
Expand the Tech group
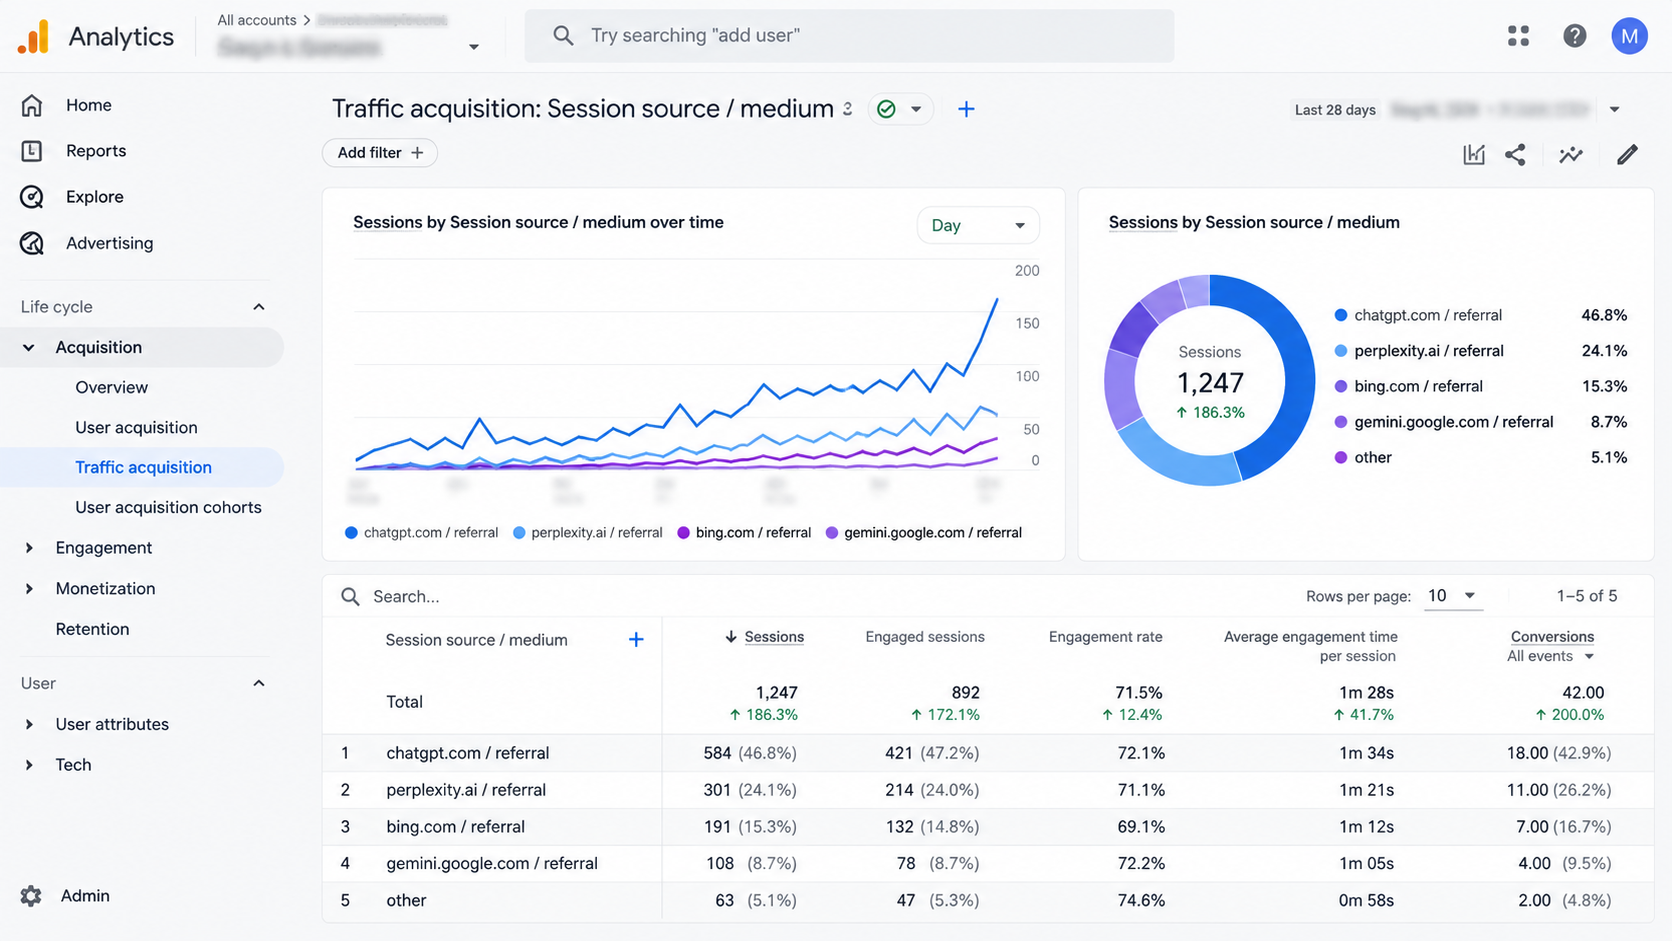pos(29,765)
